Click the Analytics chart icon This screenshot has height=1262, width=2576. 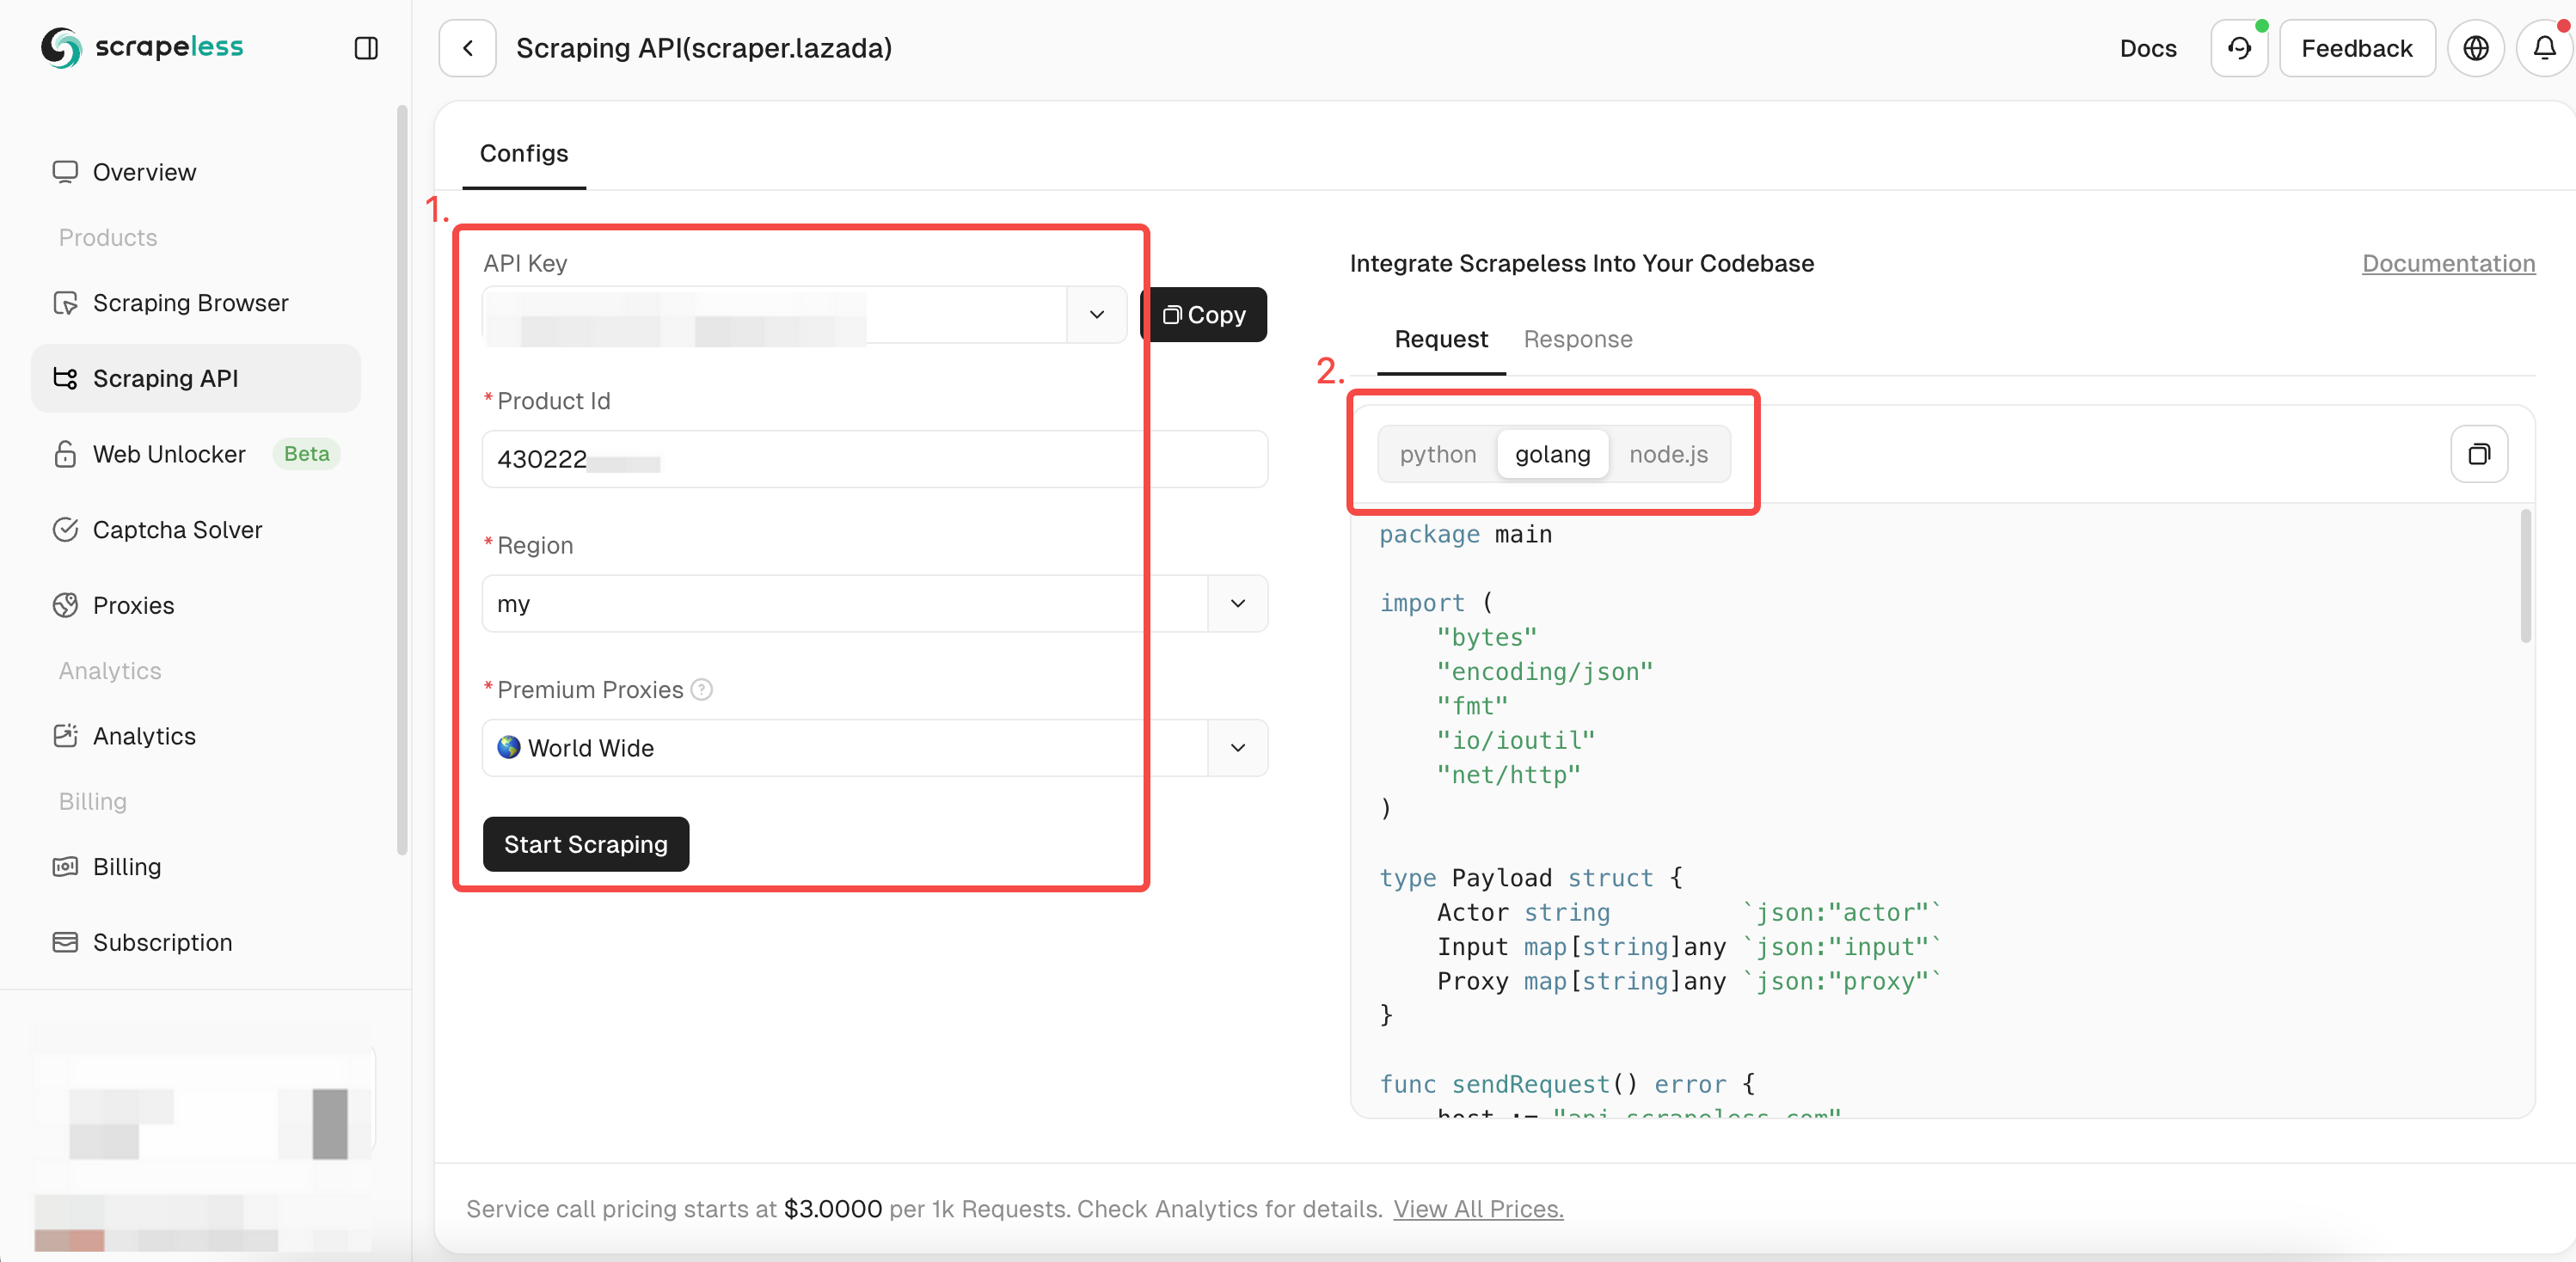[x=65, y=736]
